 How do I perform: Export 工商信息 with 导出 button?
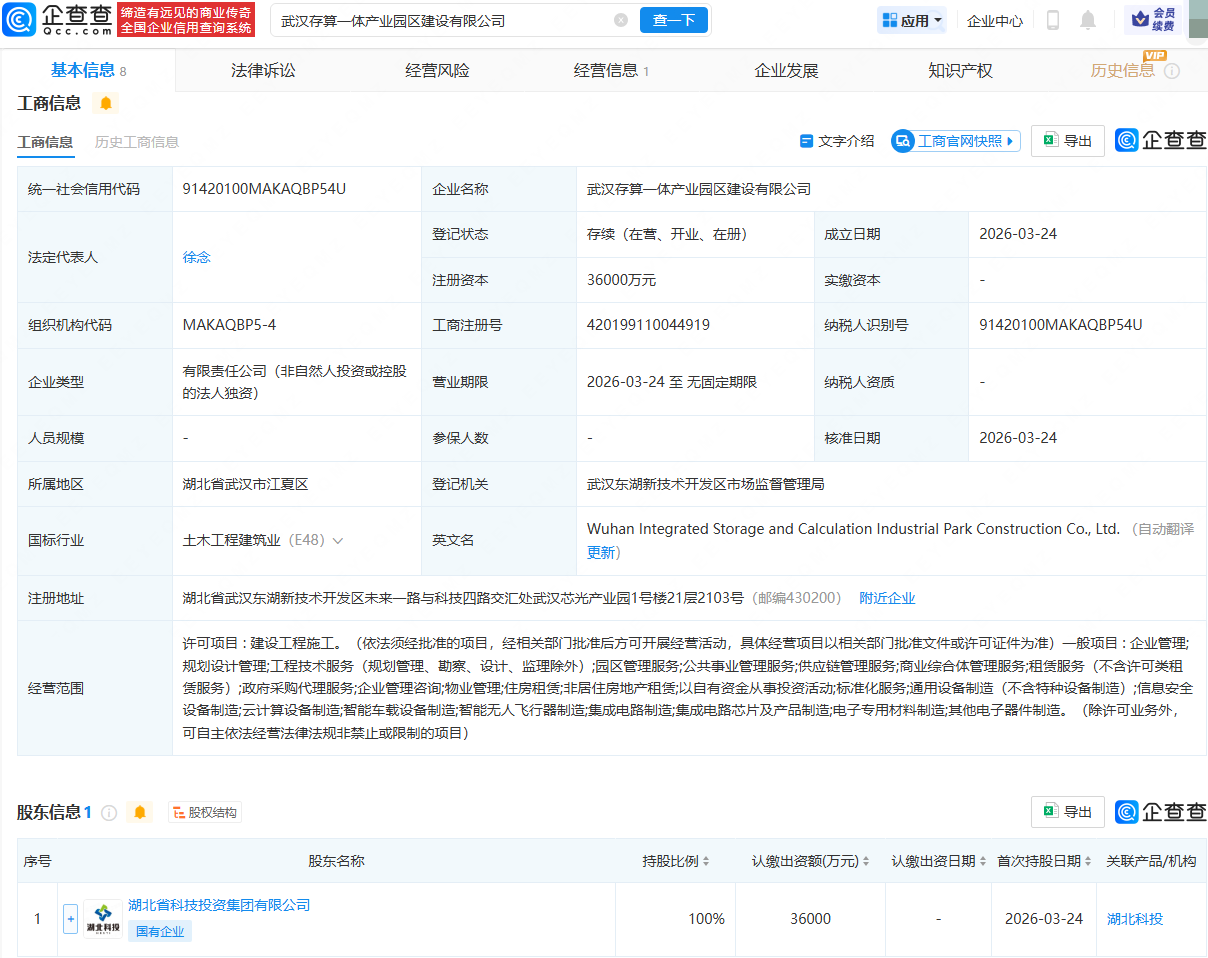pos(1067,141)
